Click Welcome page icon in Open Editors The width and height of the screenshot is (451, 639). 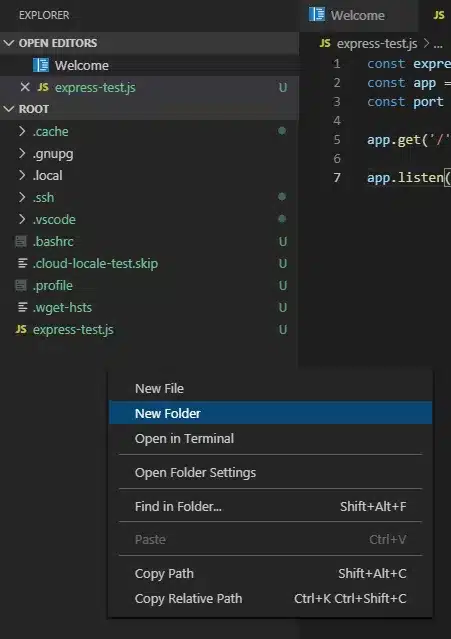pyautogui.click(x=41, y=65)
